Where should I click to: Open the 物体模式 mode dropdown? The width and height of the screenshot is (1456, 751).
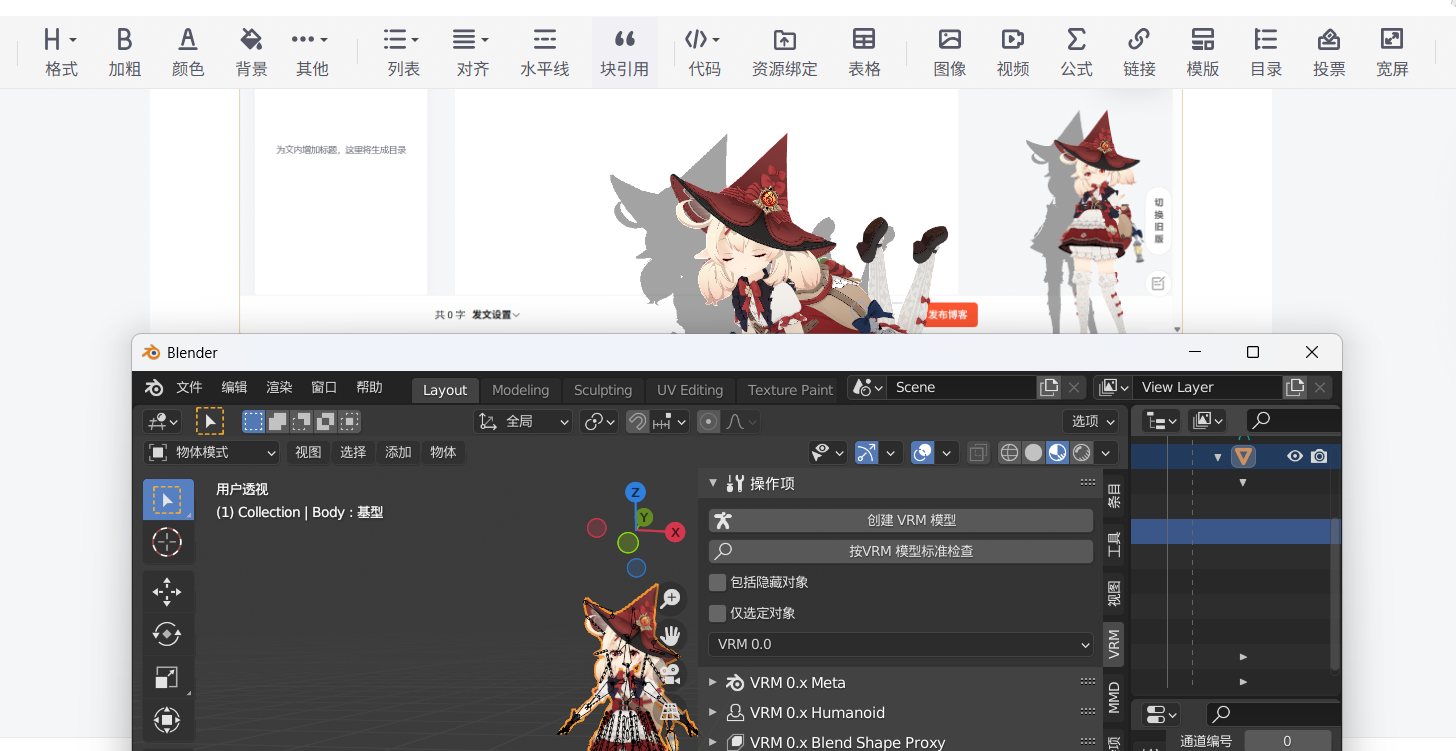click(214, 453)
